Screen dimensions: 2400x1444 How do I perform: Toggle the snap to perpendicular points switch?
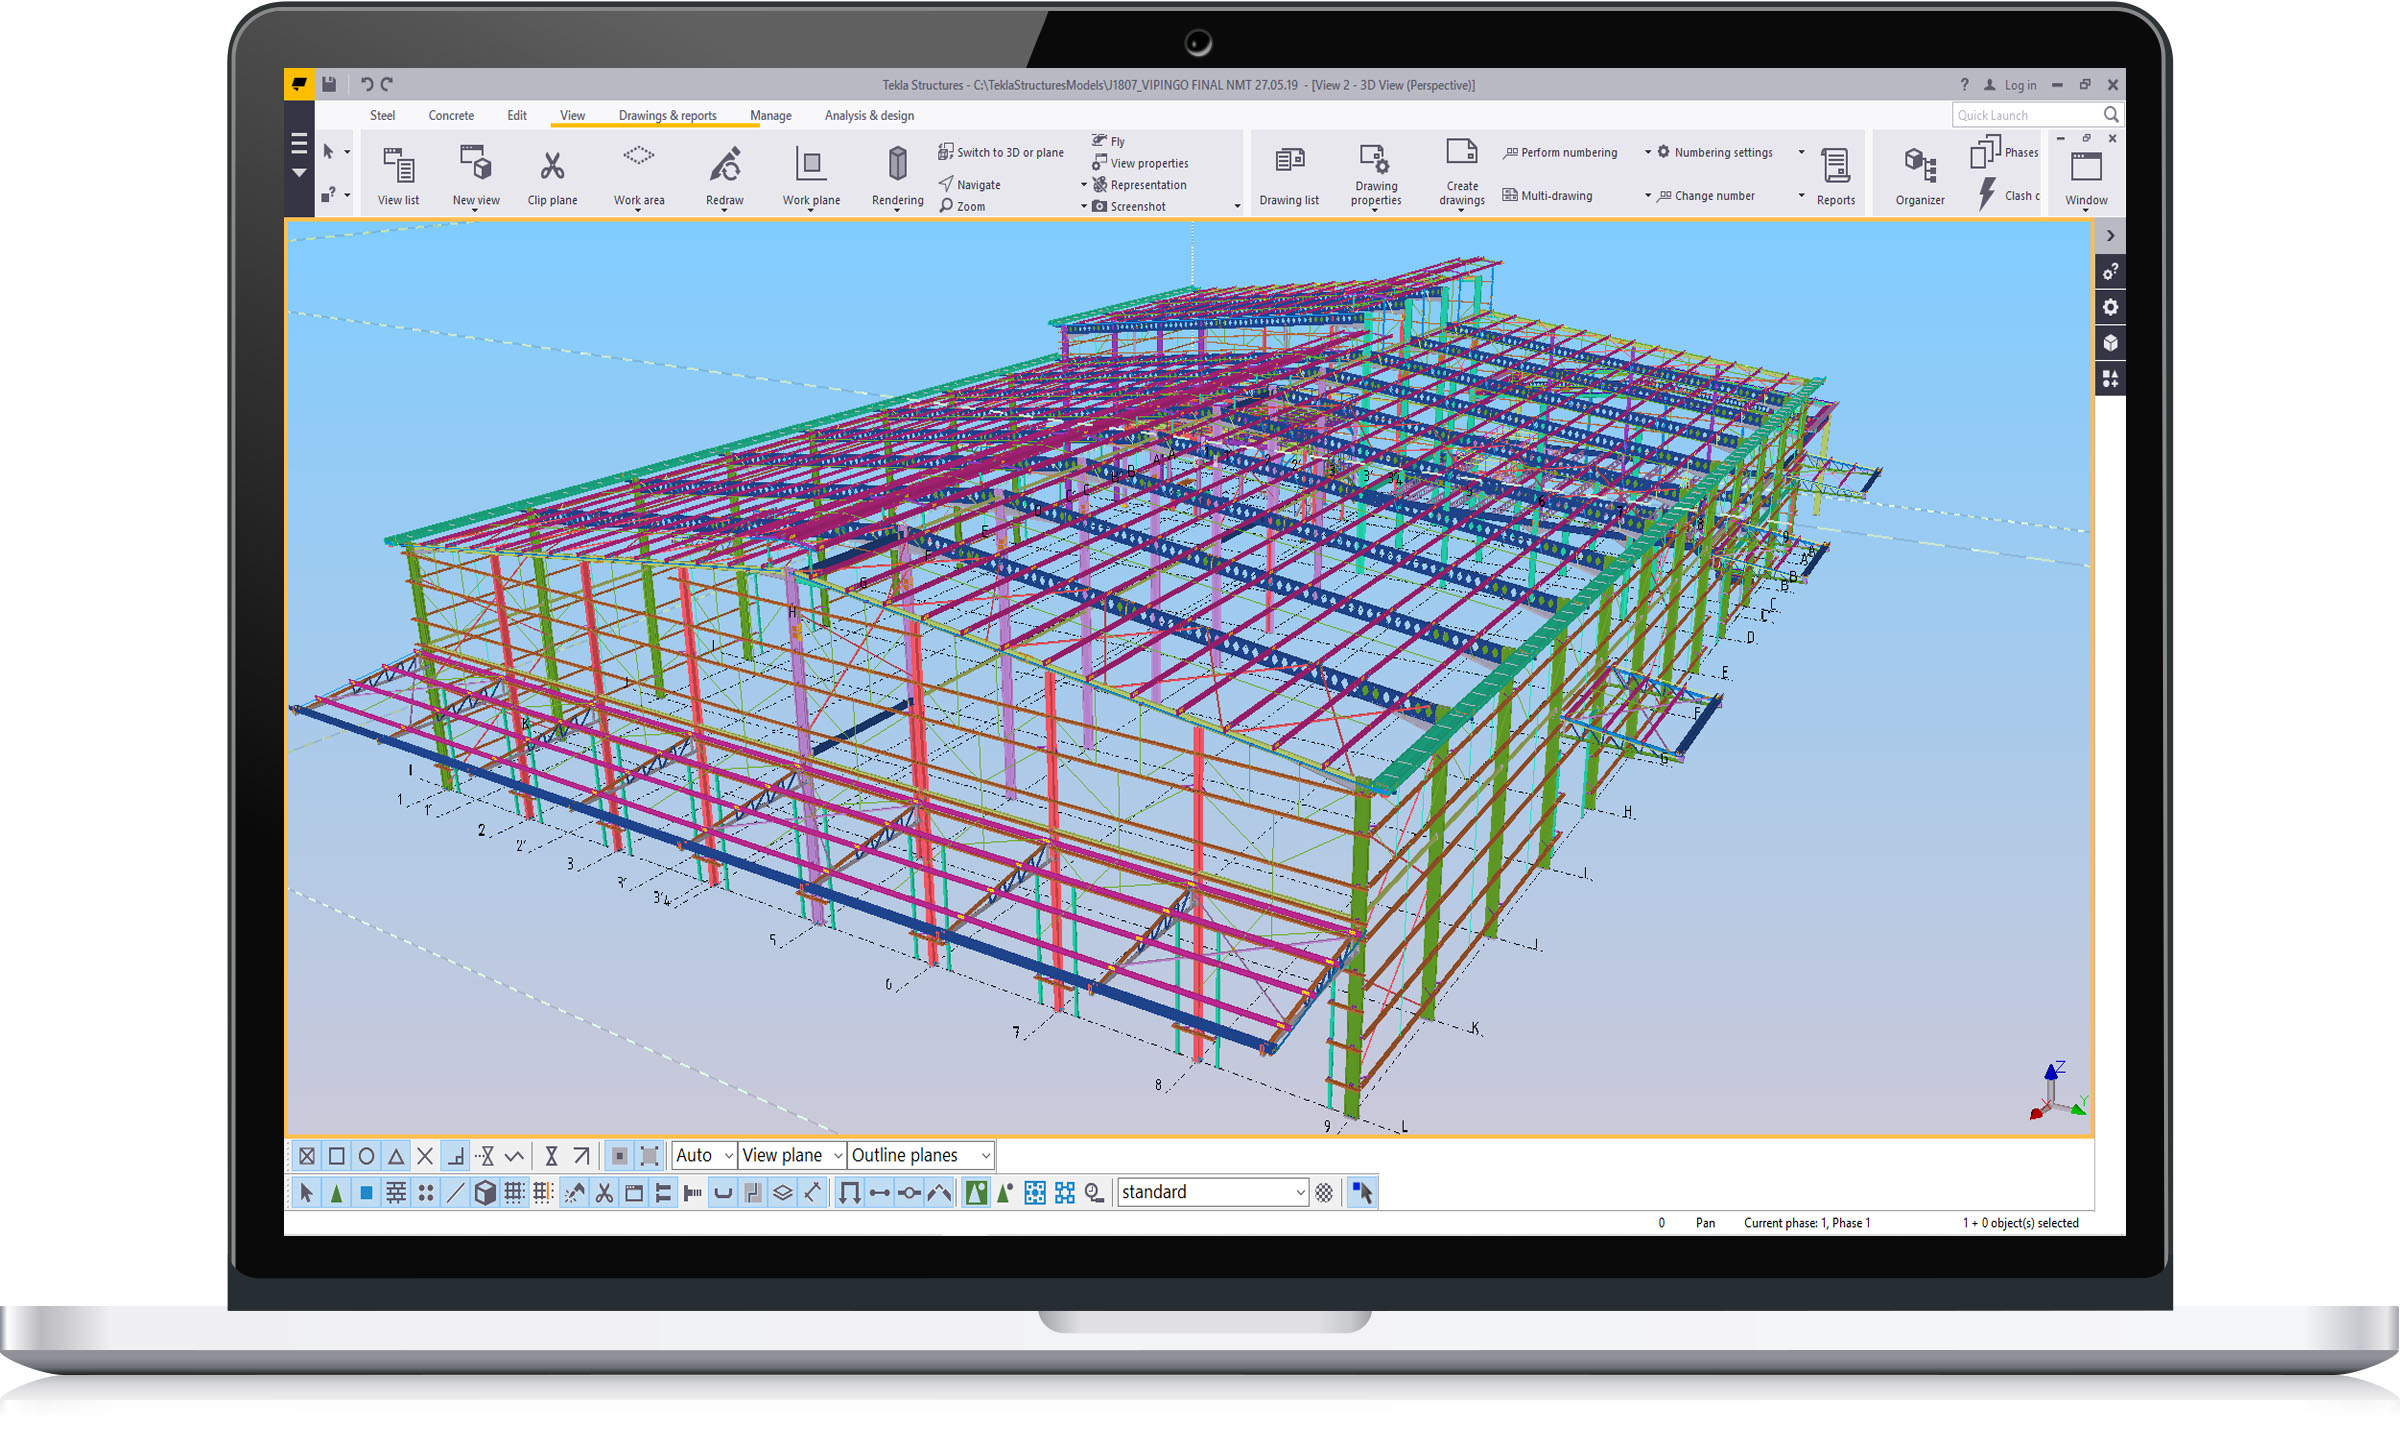[x=455, y=1156]
